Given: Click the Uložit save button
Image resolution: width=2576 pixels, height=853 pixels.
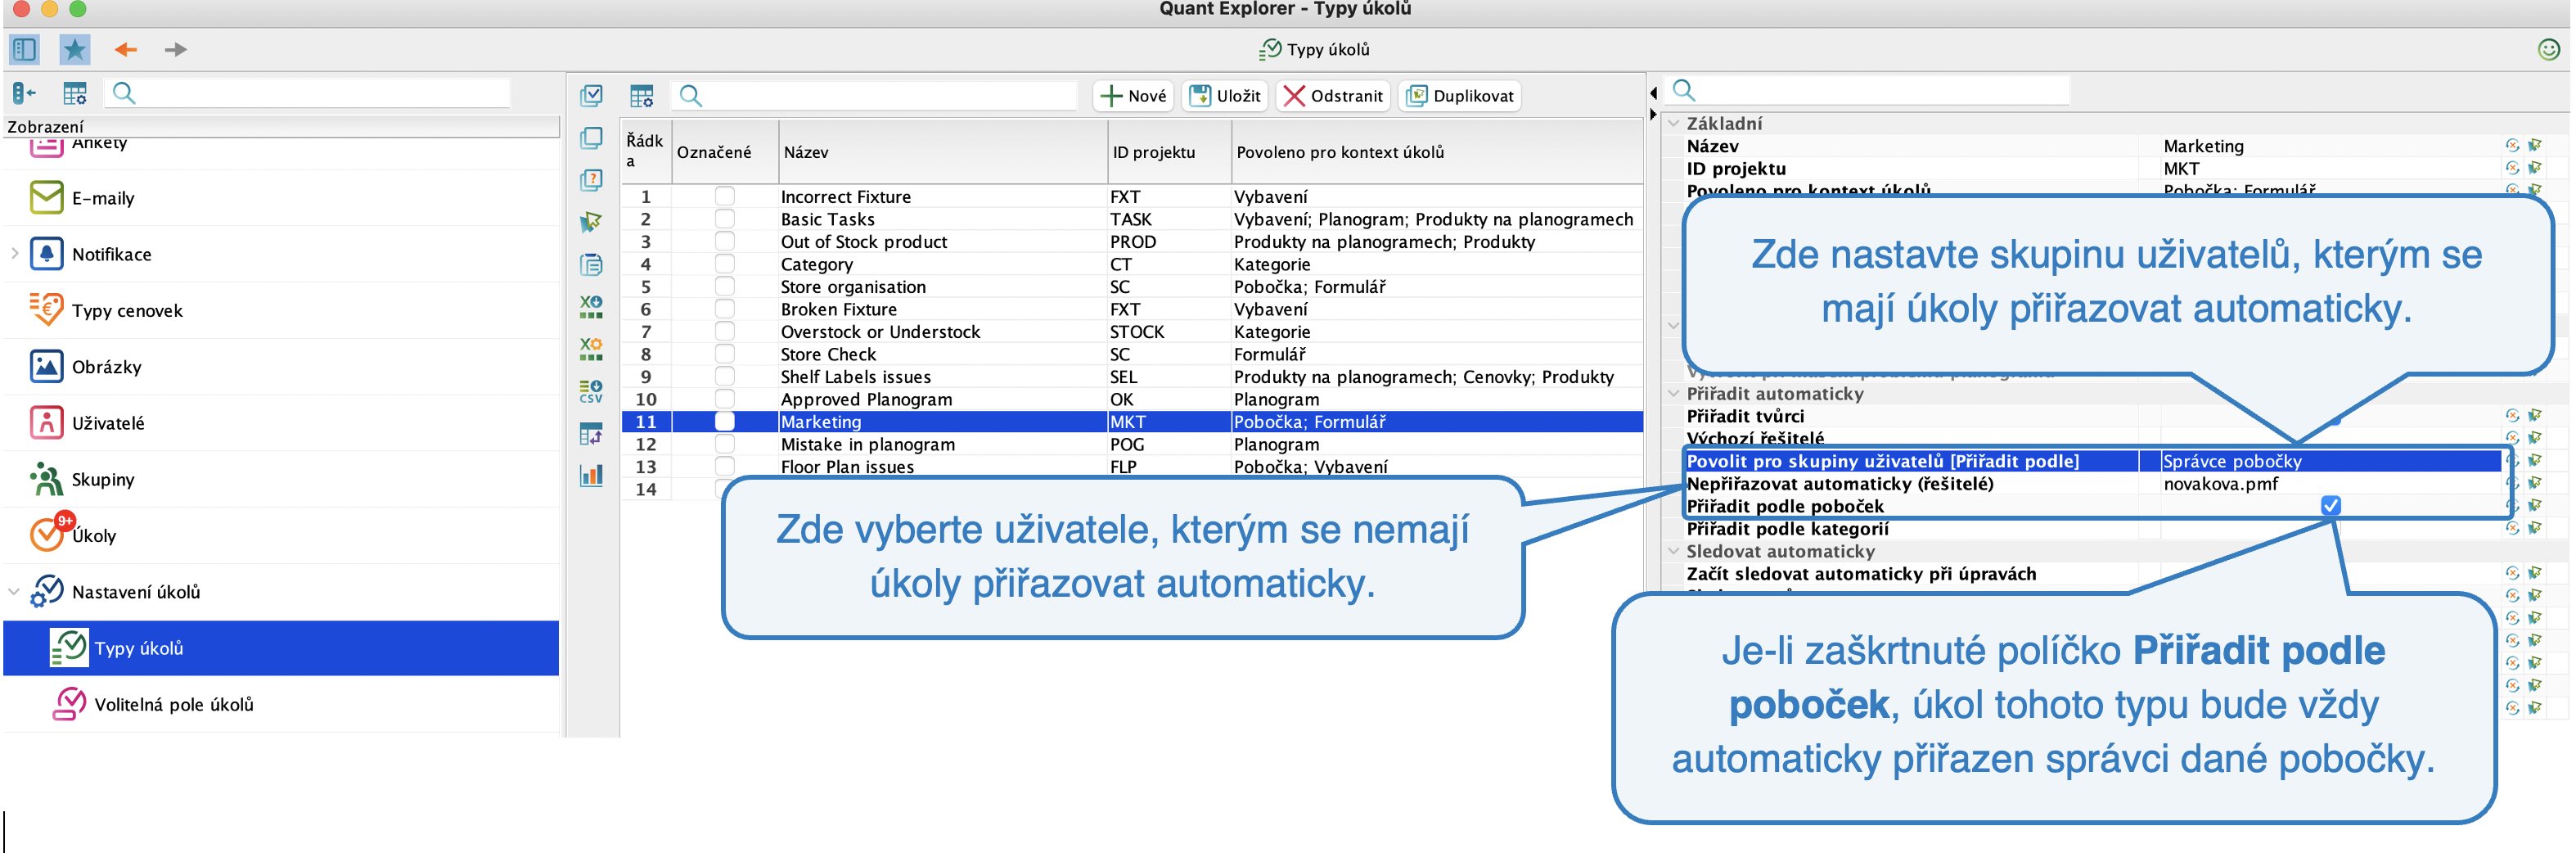Looking at the screenshot, I should click(1225, 96).
